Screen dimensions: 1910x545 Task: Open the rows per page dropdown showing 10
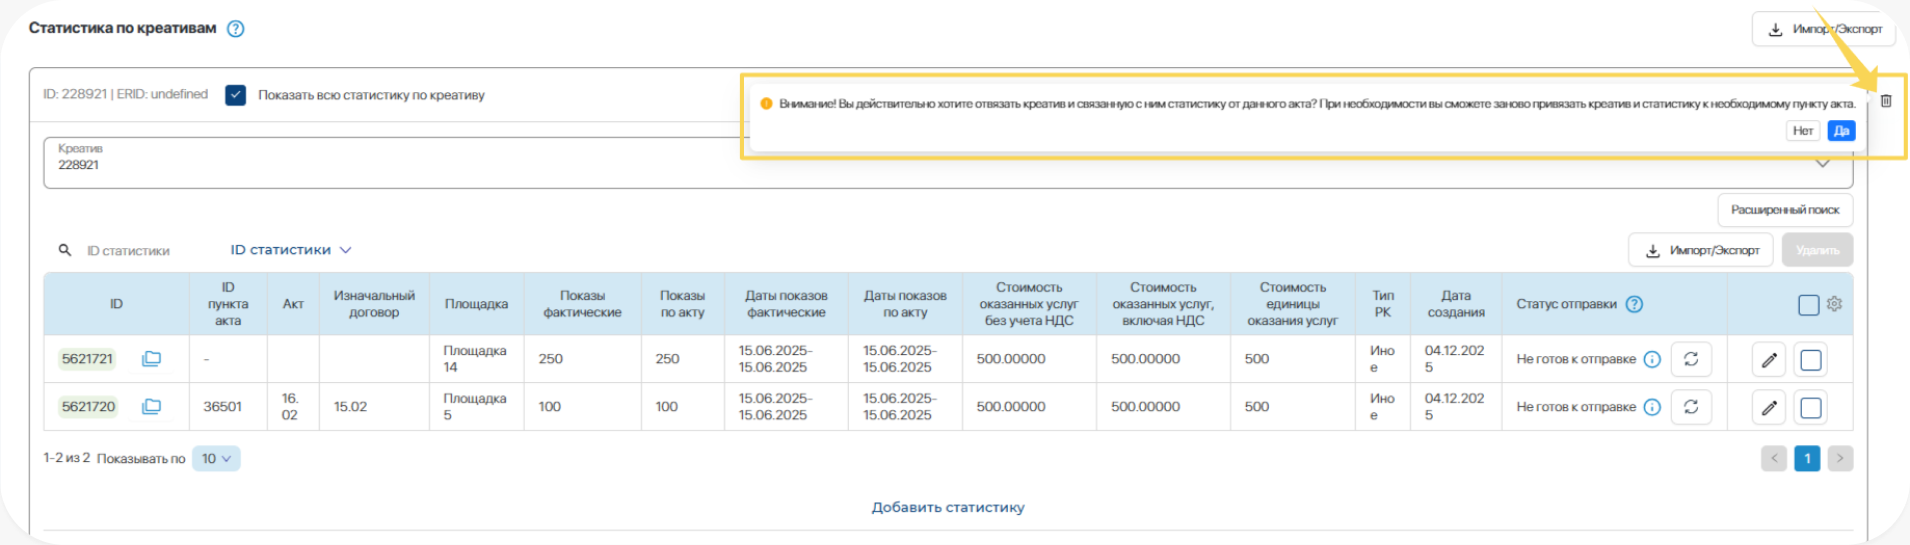tap(216, 459)
